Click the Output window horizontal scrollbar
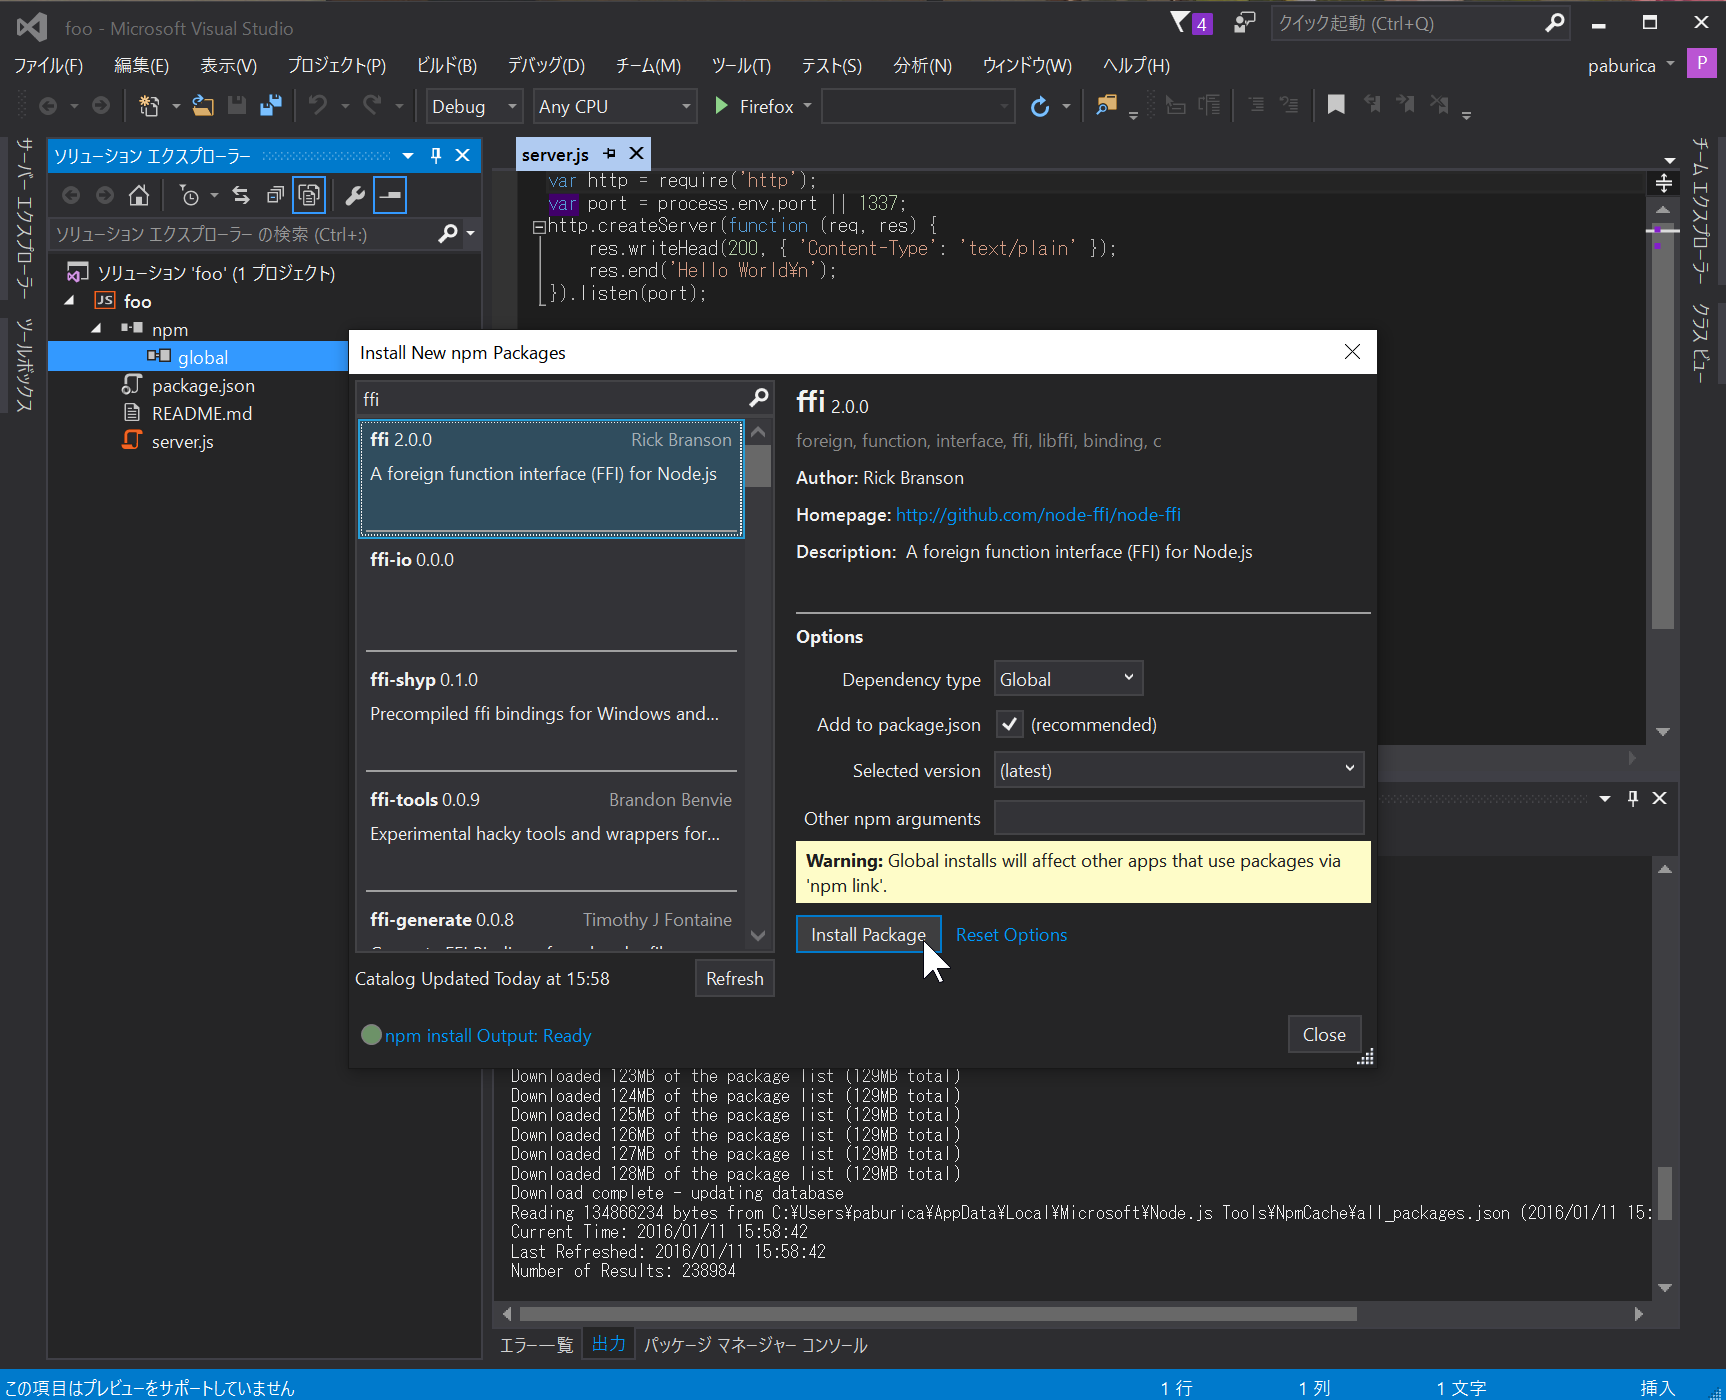This screenshot has width=1726, height=1400. (938, 1314)
